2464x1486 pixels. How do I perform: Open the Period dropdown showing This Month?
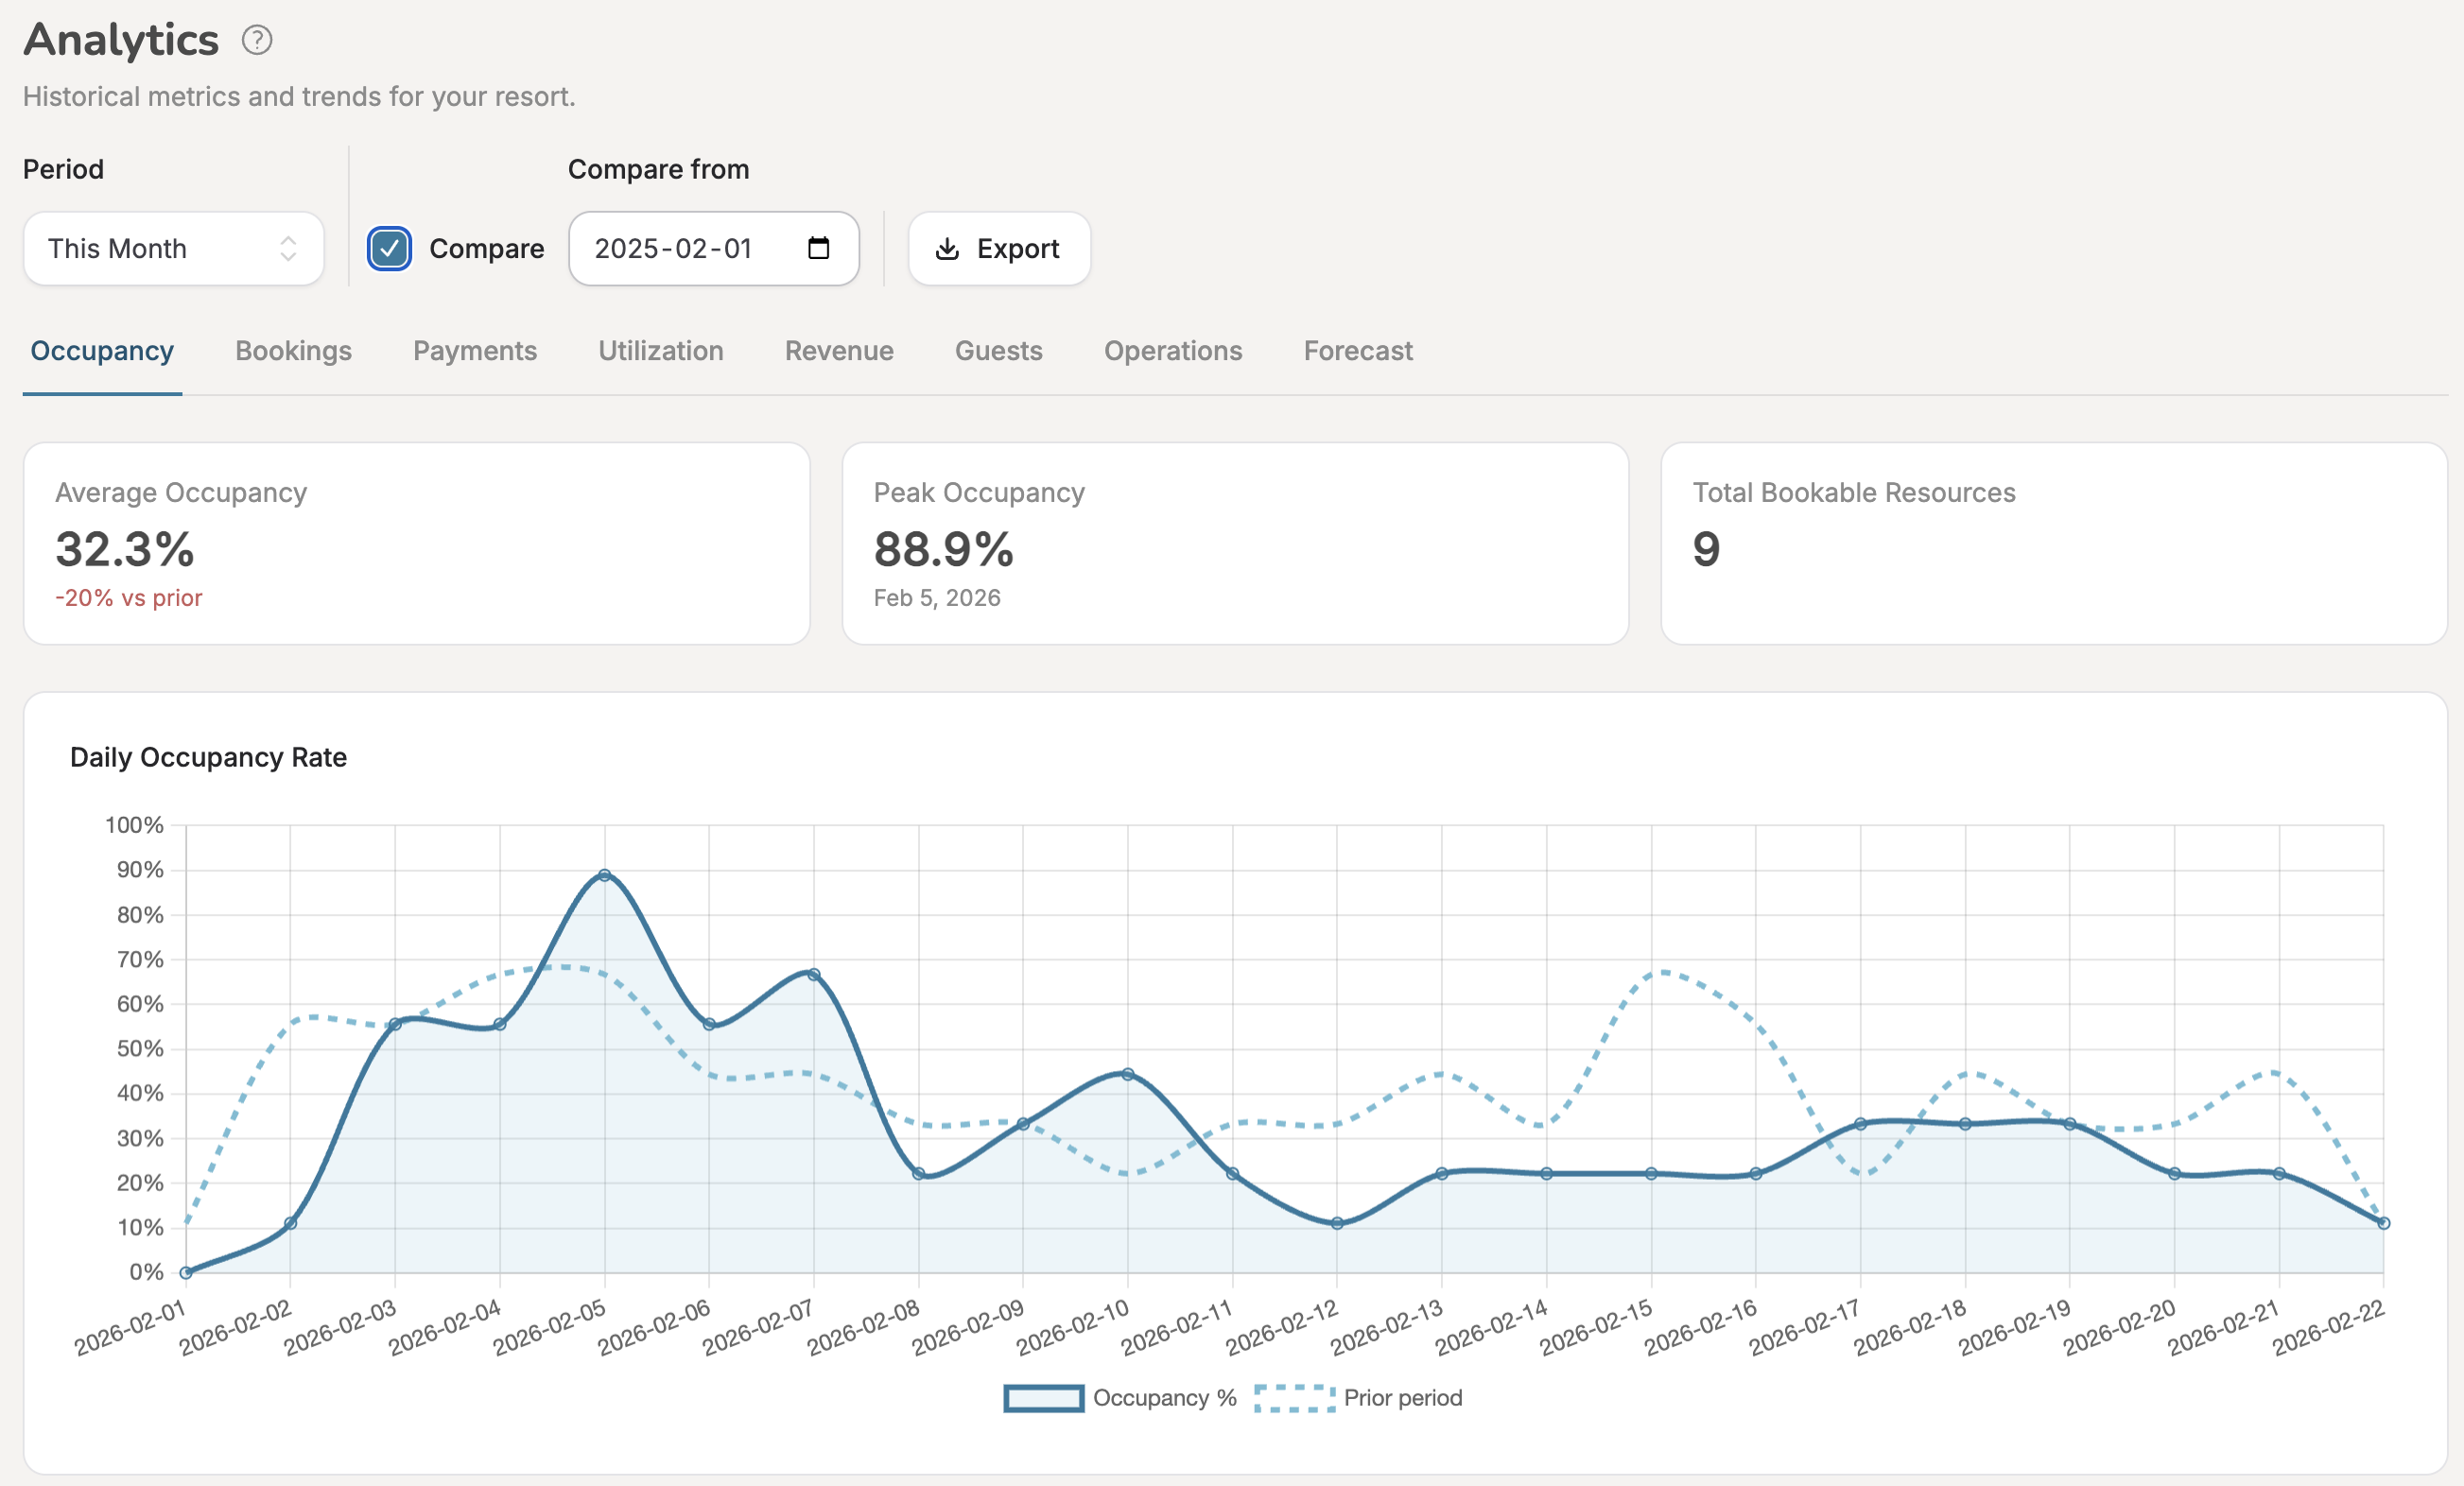coord(173,249)
